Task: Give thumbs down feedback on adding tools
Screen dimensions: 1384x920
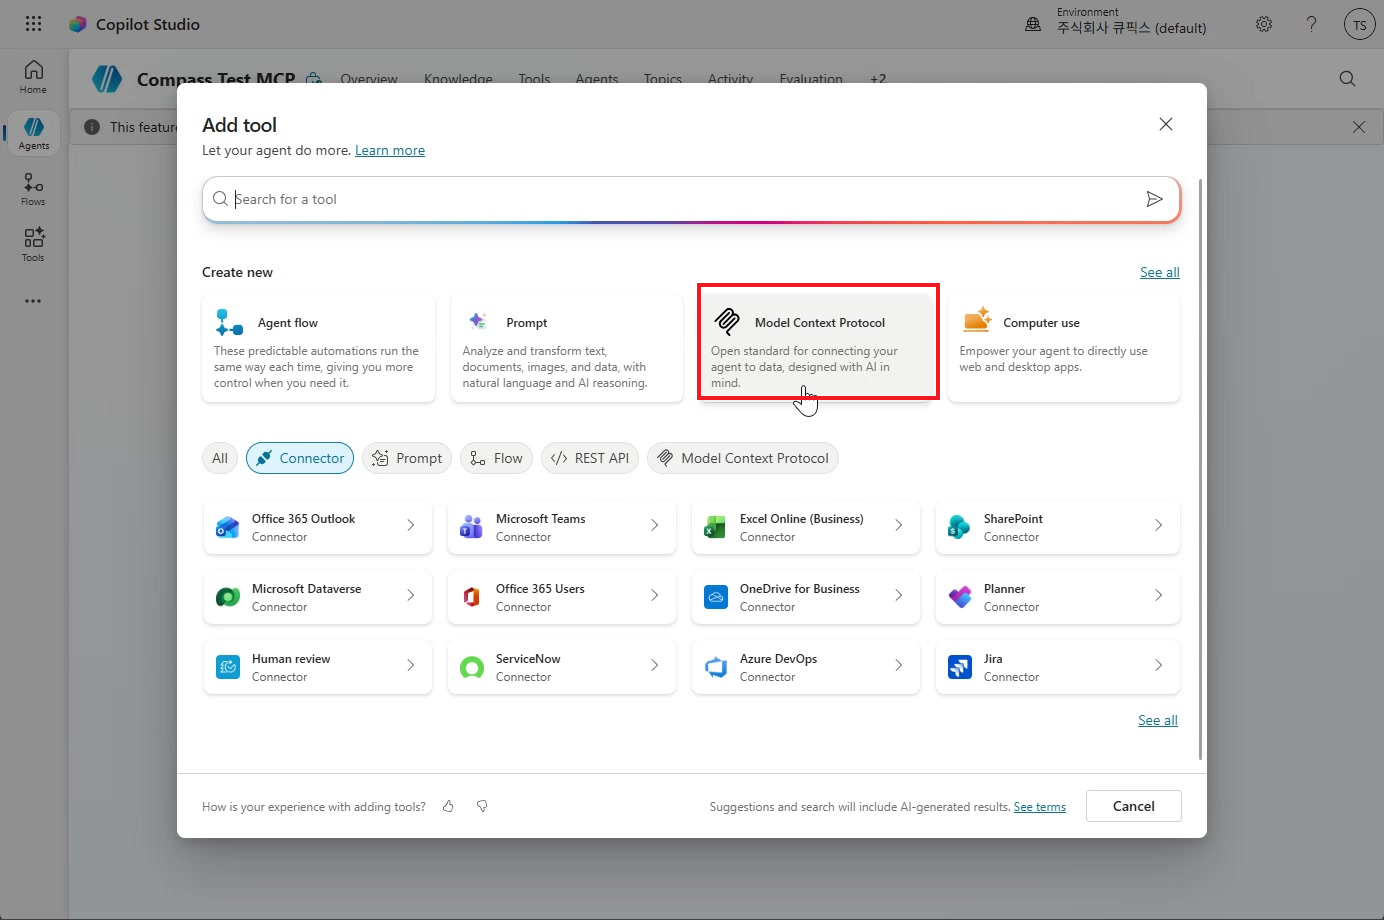Action: [482, 806]
